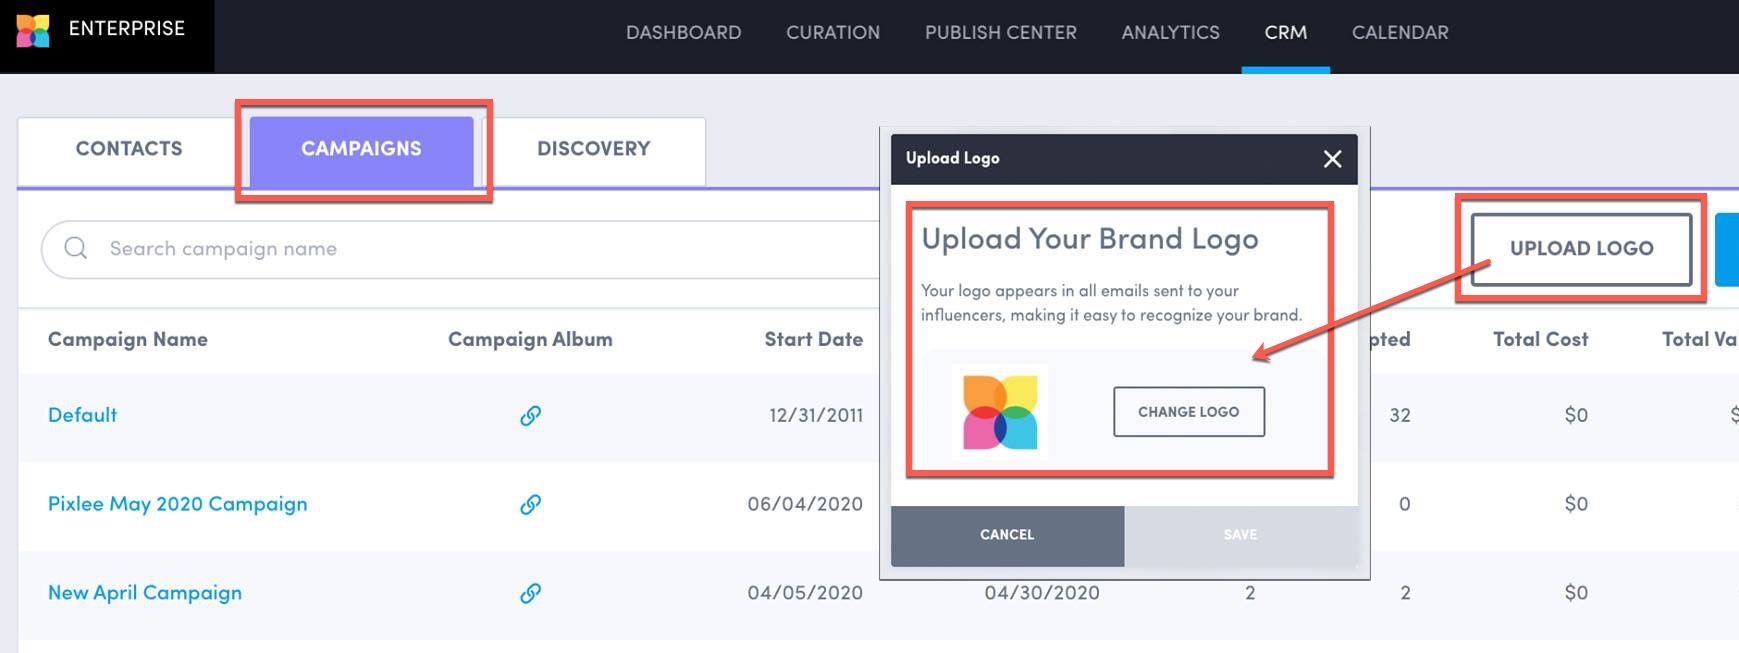
Task: Click the Pixlee logo icon top-left
Action: 33,30
